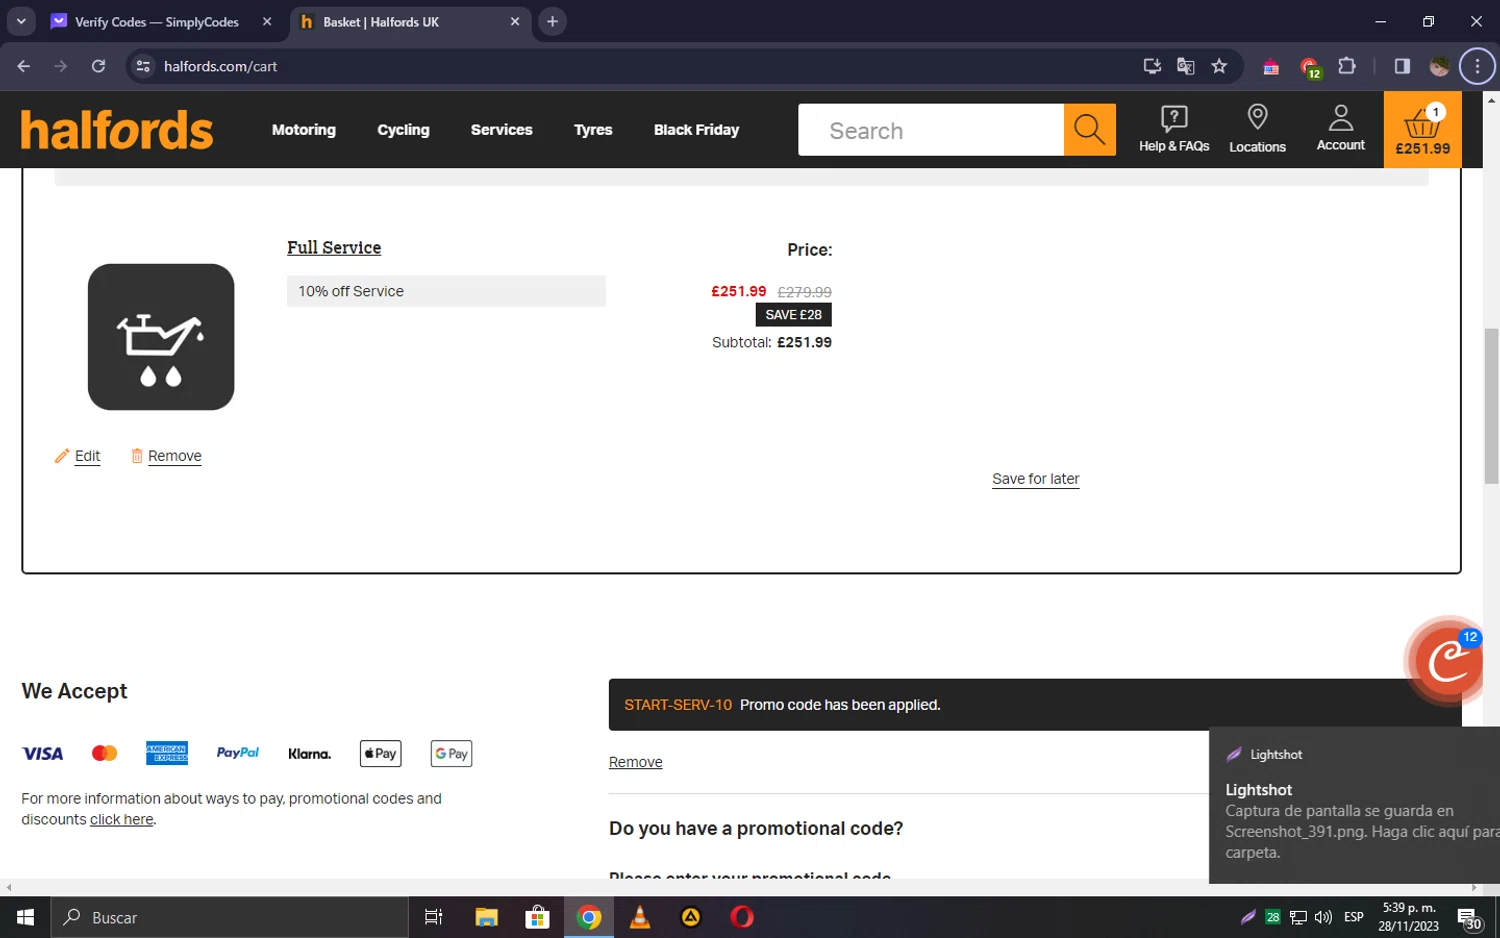Open the volume control in system tray
Screen dimensions: 1500x938
point(1323,917)
